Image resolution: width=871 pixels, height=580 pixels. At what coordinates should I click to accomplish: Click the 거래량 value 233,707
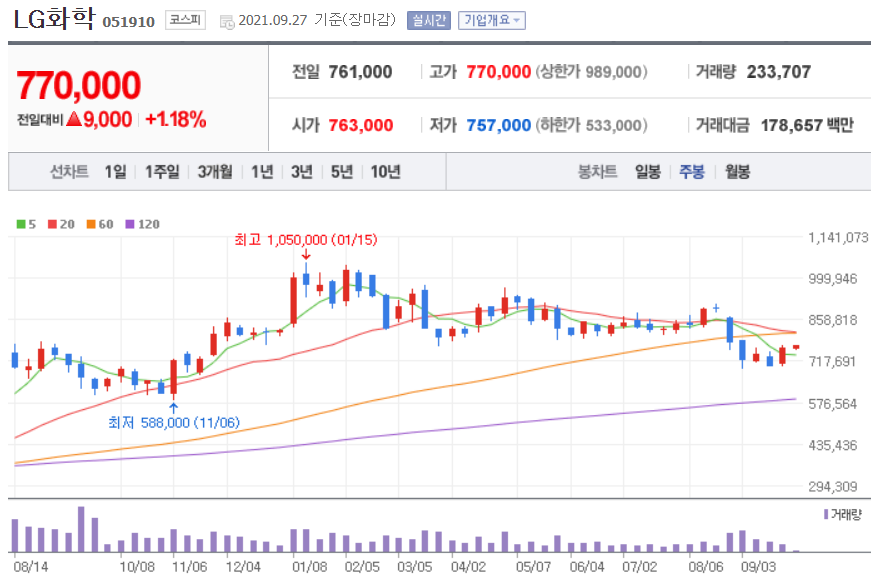click(779, 72)
